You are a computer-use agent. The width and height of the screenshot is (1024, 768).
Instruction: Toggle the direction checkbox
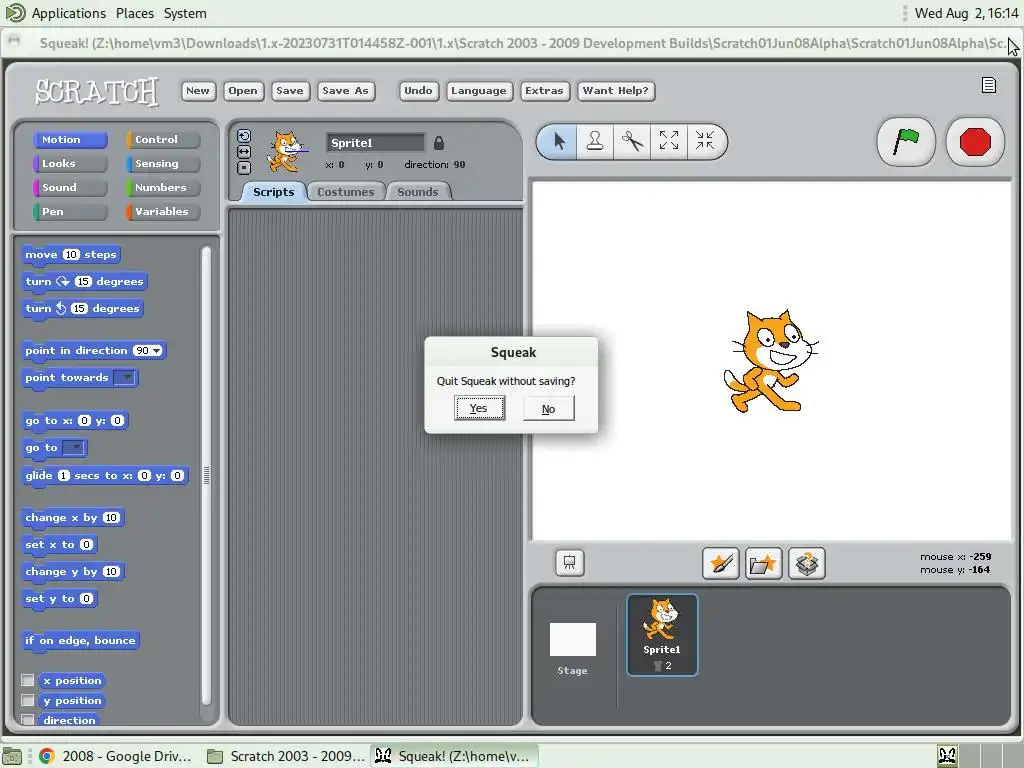(27, 720)
